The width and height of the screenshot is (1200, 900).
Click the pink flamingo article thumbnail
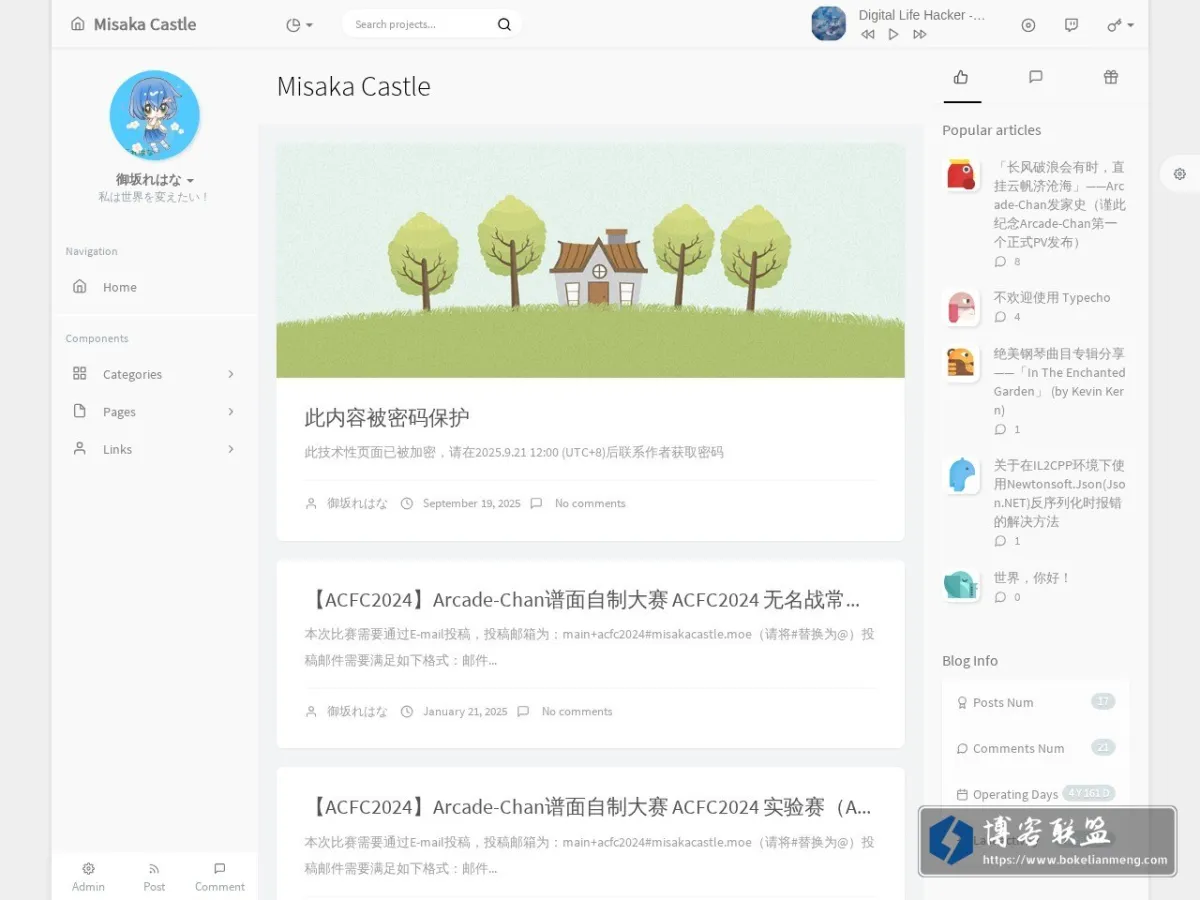click(x=961, y=306)
